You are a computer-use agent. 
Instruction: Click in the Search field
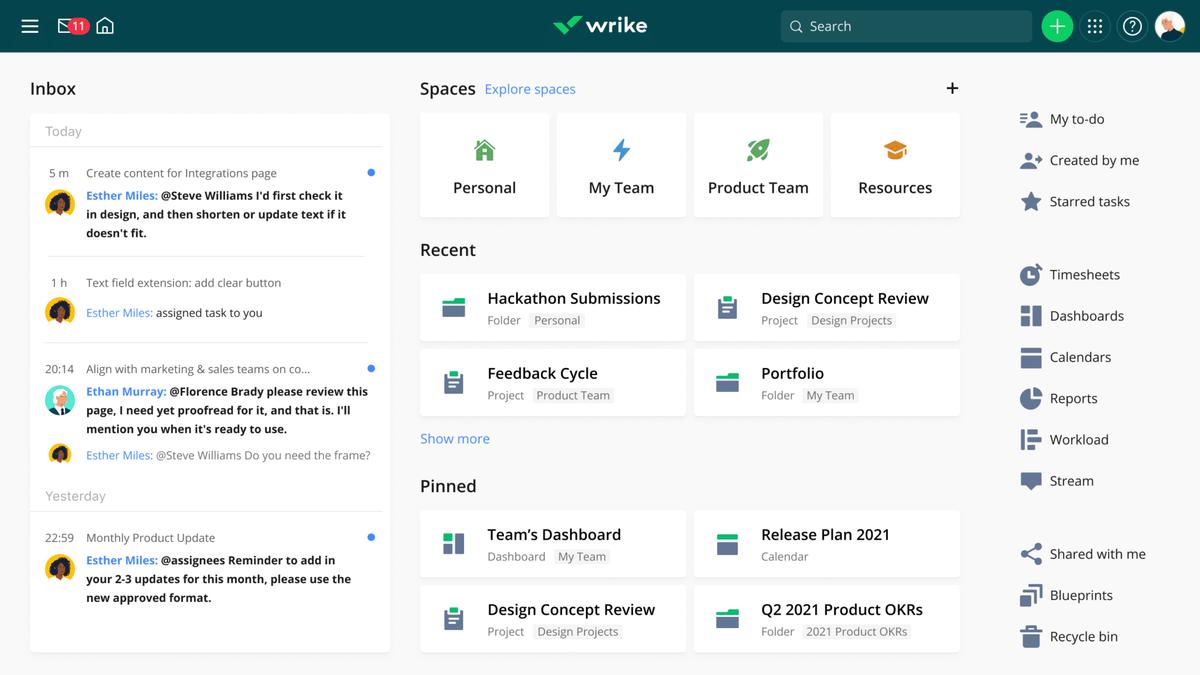905,26
